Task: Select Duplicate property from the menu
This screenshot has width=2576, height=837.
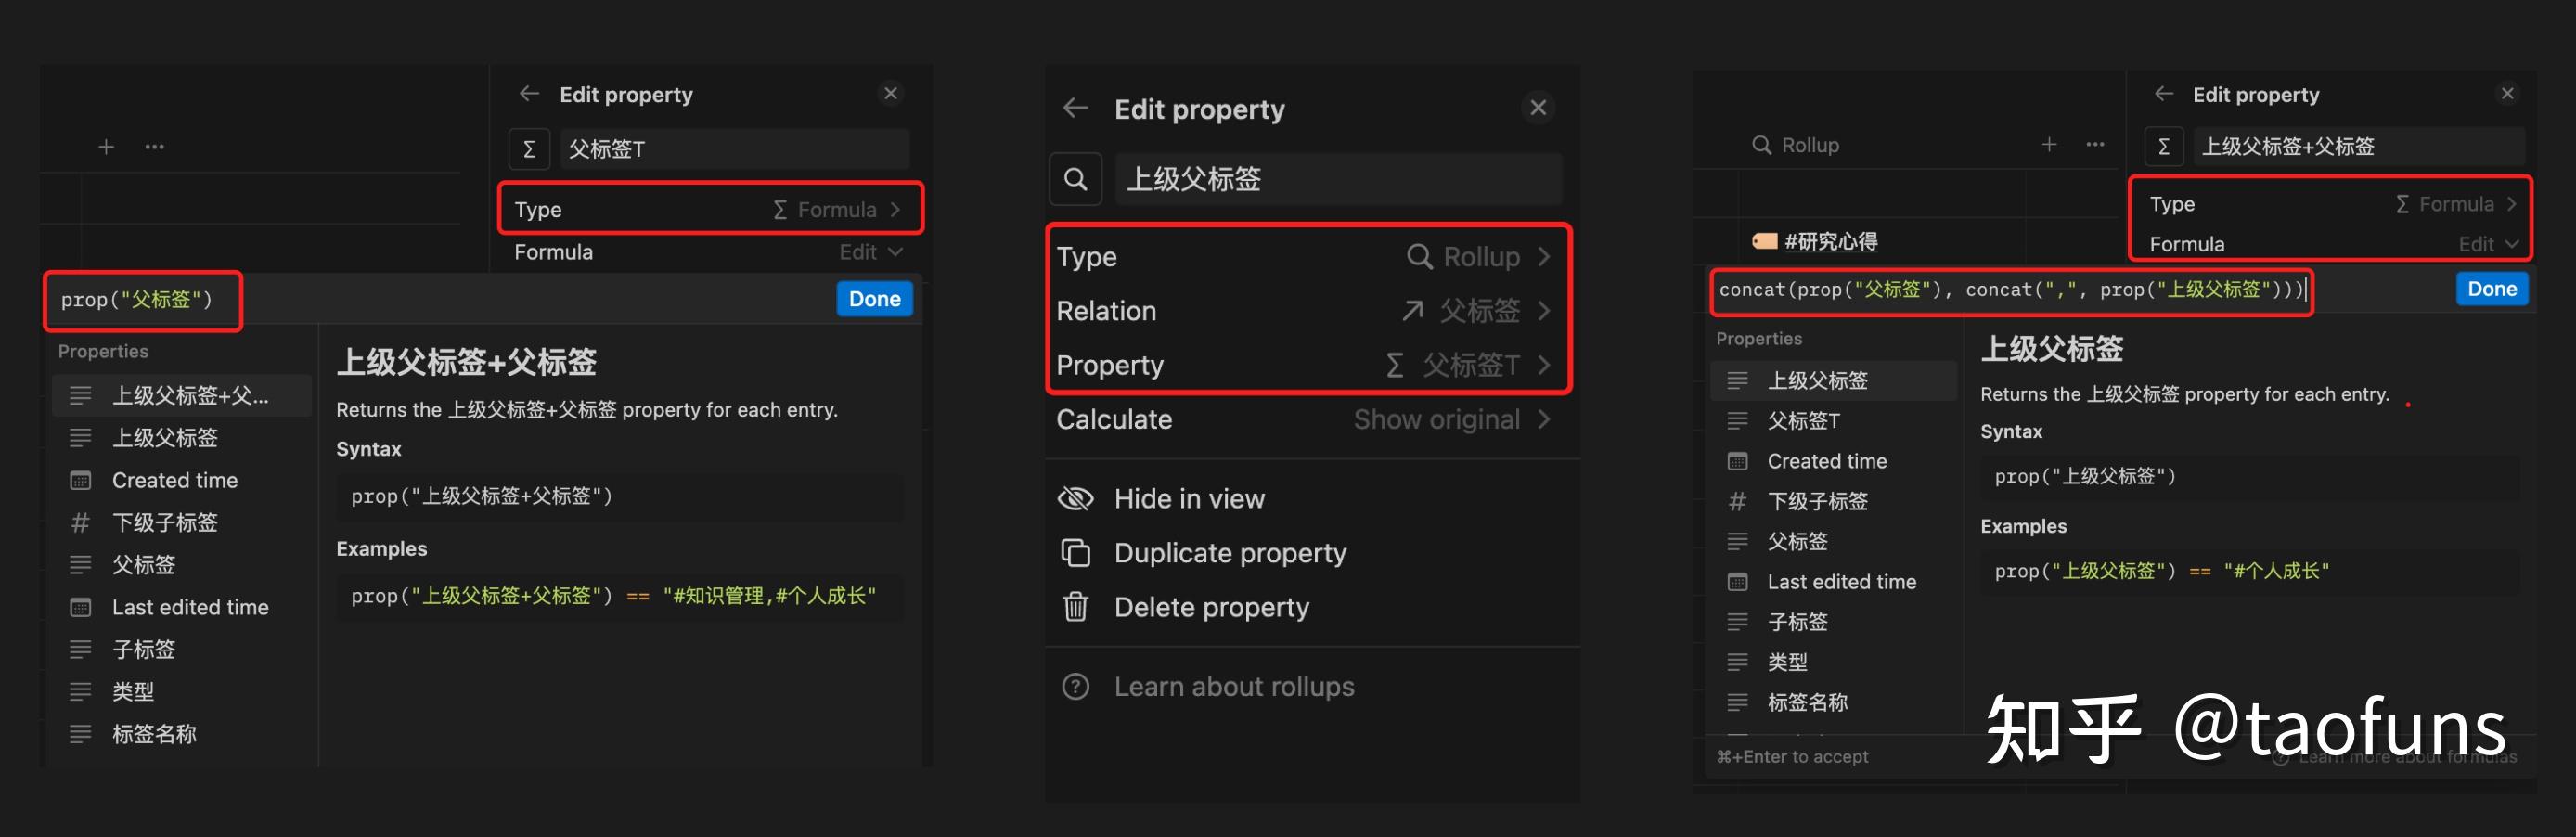Action: click(x=1229, y=553)
